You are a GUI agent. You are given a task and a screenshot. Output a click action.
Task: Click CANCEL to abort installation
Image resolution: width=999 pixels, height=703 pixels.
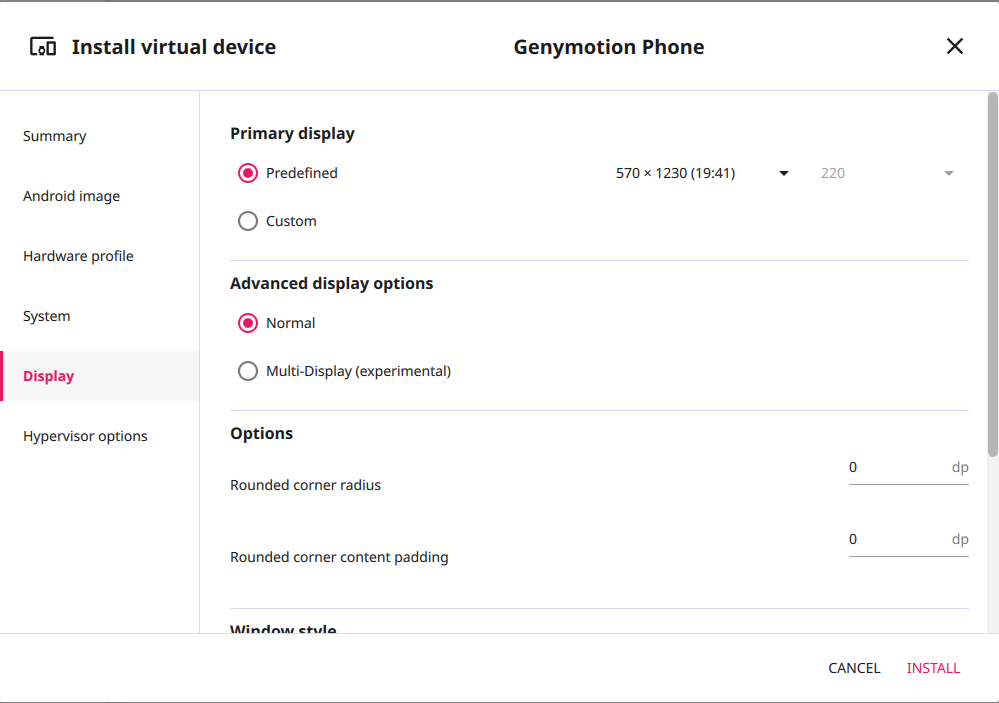click(853, 668)
